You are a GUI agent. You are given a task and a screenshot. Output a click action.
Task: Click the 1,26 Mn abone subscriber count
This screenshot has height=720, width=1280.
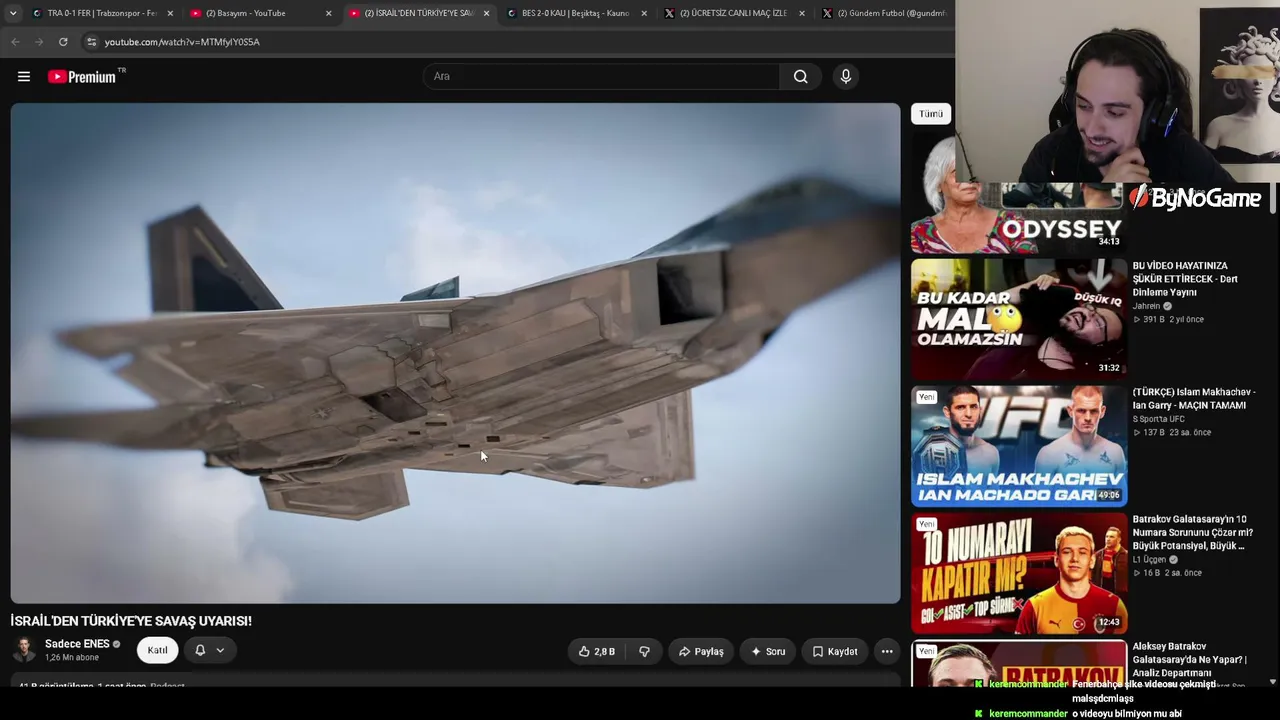tap(72, 658)
